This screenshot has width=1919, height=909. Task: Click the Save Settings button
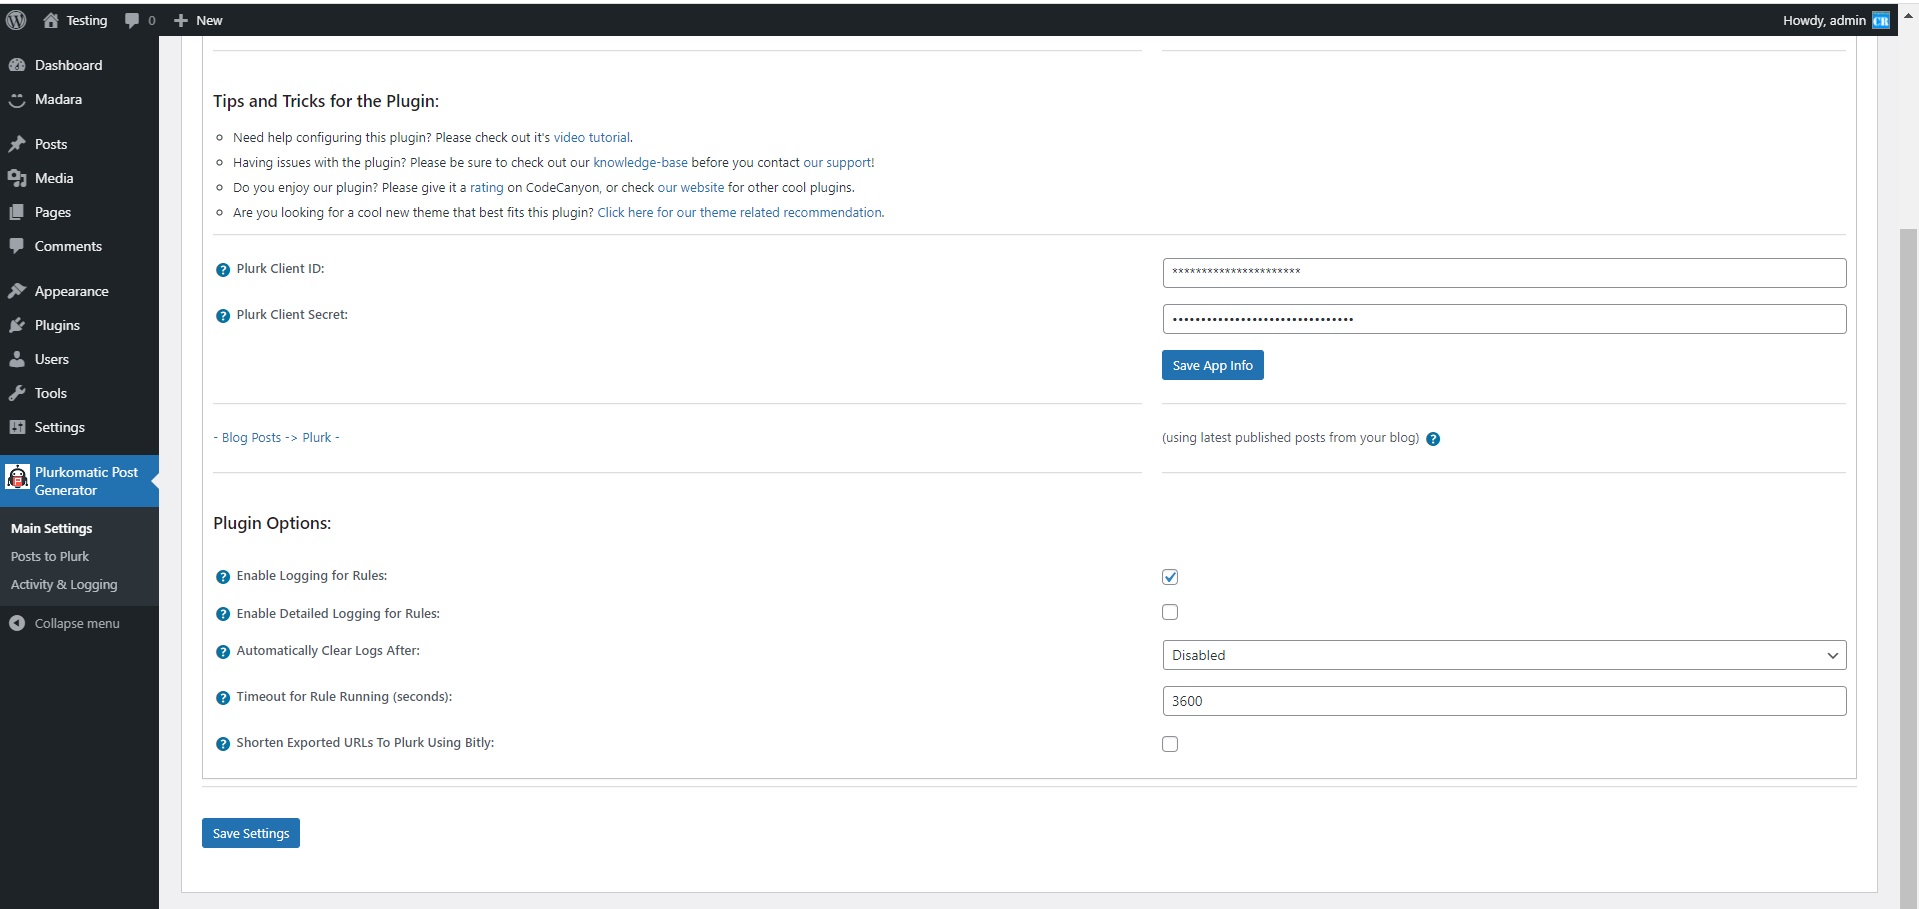coord(251,833)
